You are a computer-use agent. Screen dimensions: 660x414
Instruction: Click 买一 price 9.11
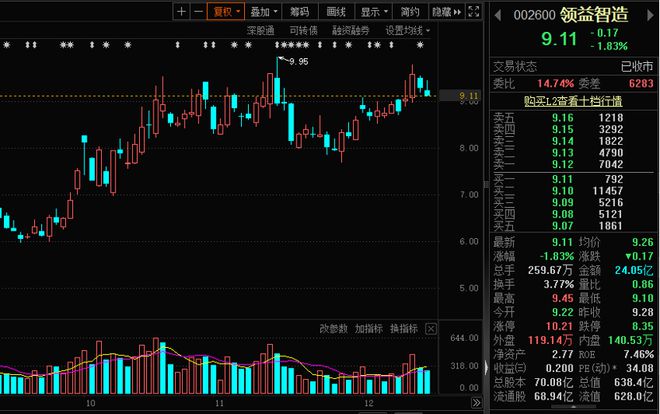(563, 179)
